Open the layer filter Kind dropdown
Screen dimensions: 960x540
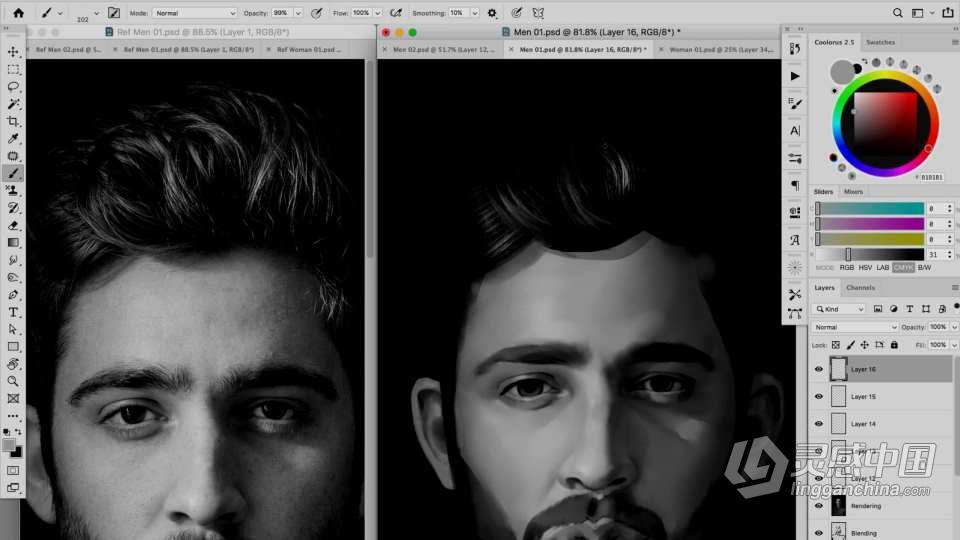pos(839,309)
